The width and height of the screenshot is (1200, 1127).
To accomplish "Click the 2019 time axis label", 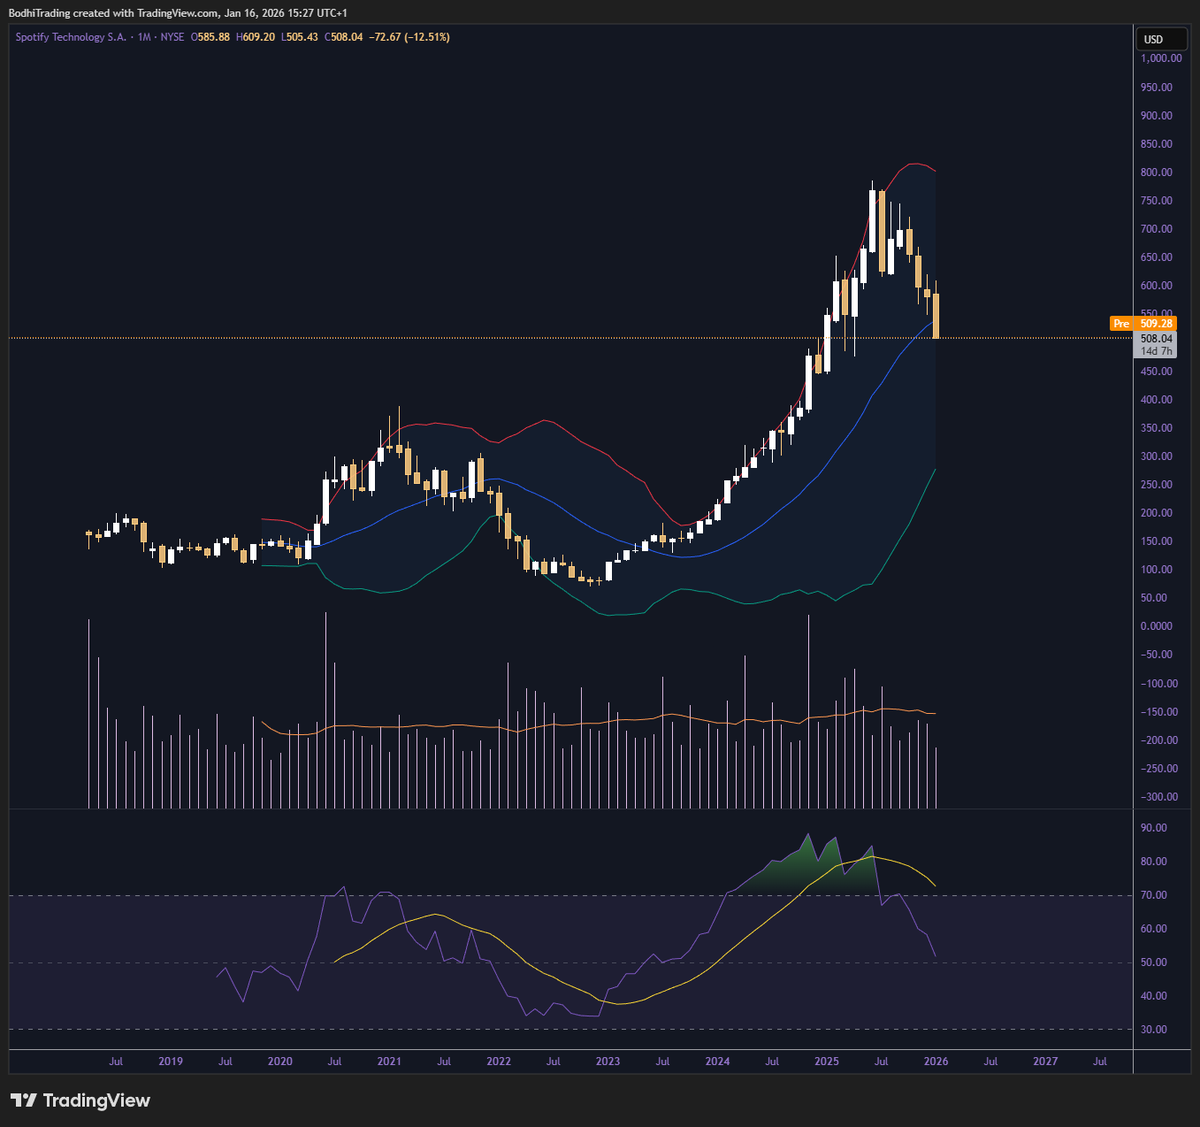I will (171, 1061).
